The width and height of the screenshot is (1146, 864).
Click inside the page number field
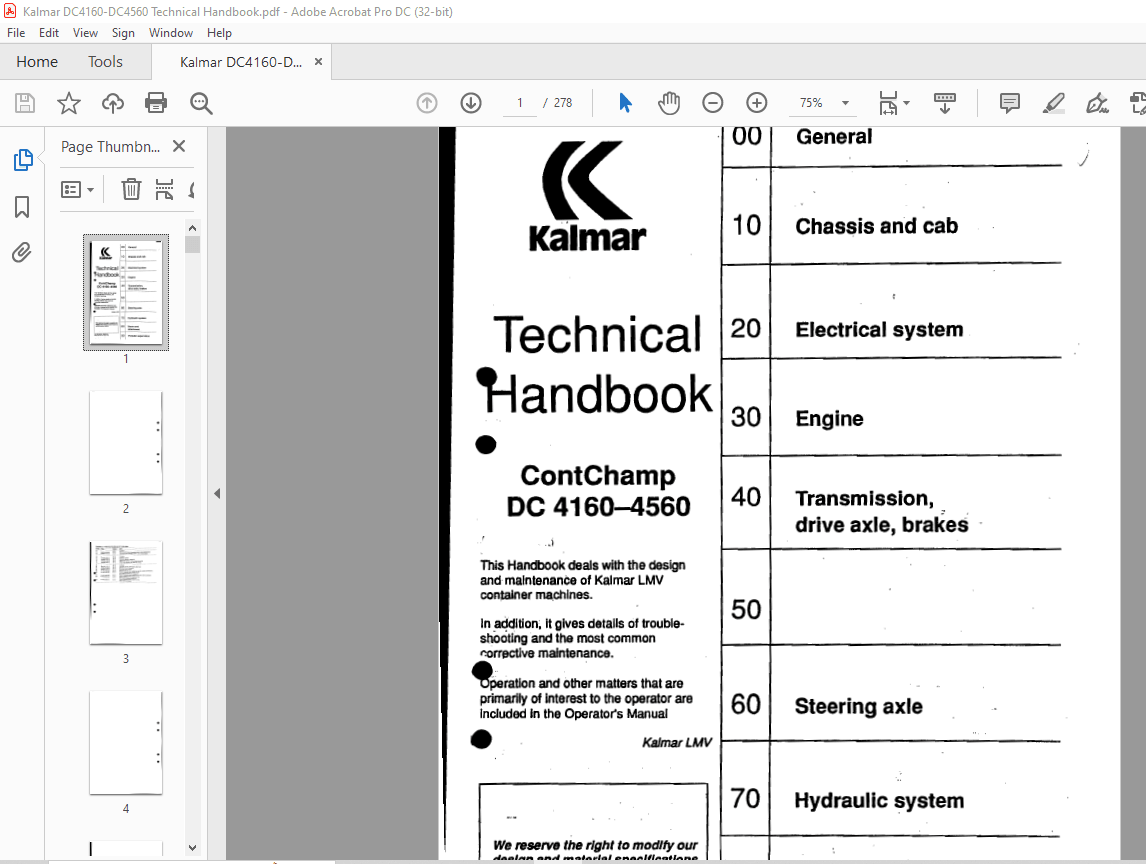point(520,102)
